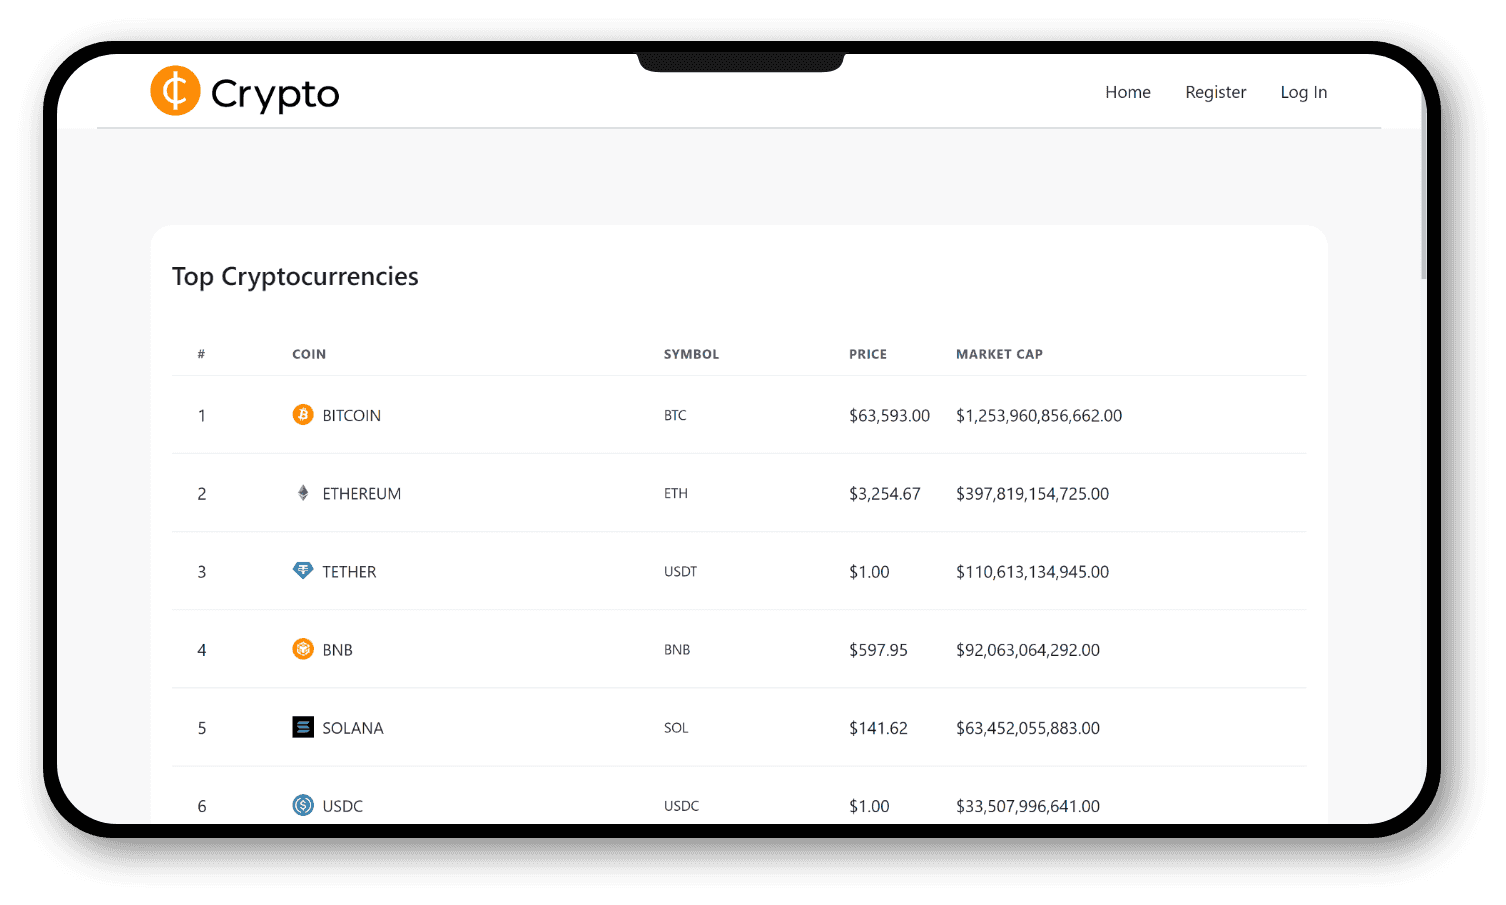Go to the Register page
Viewport: 1506px width, 905px height.
1216,92
